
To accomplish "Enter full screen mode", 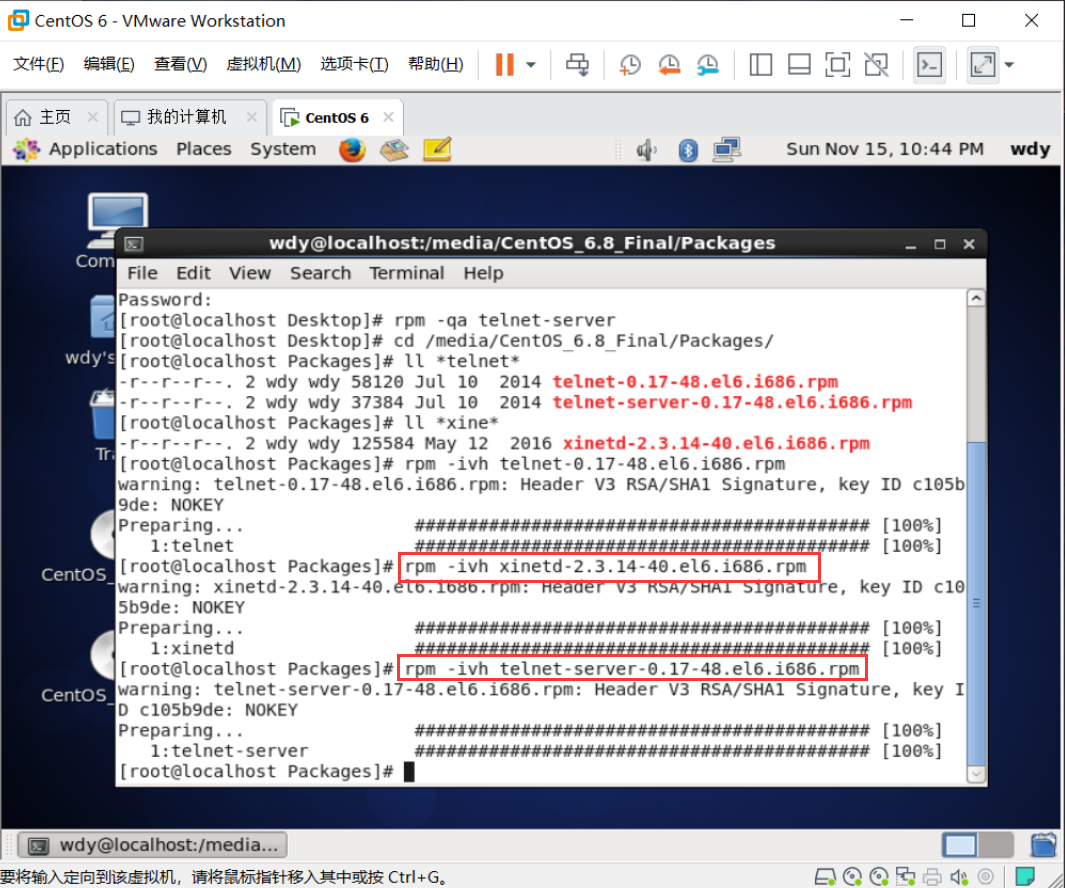I will pyautogui.click(x=837, y=65).
